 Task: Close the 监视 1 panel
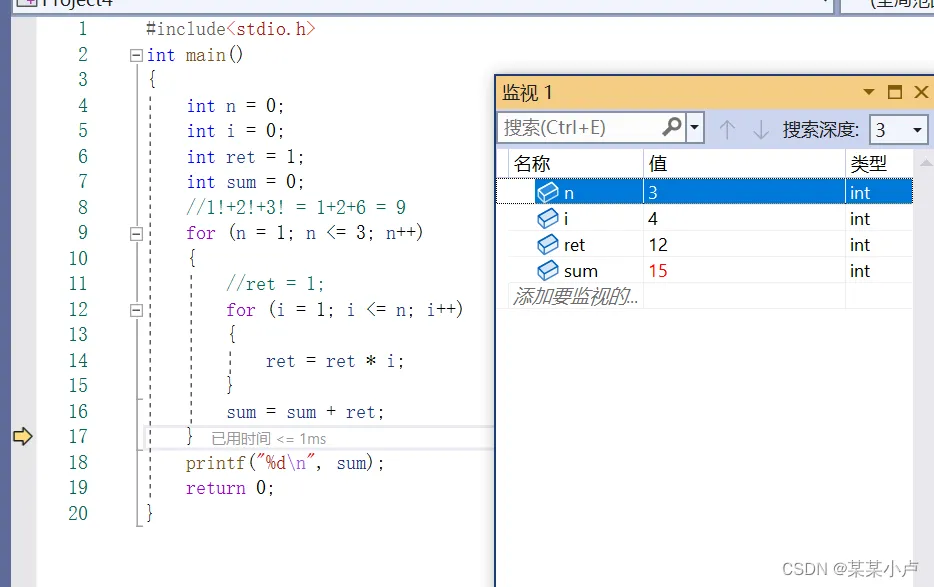pos(921,92)
